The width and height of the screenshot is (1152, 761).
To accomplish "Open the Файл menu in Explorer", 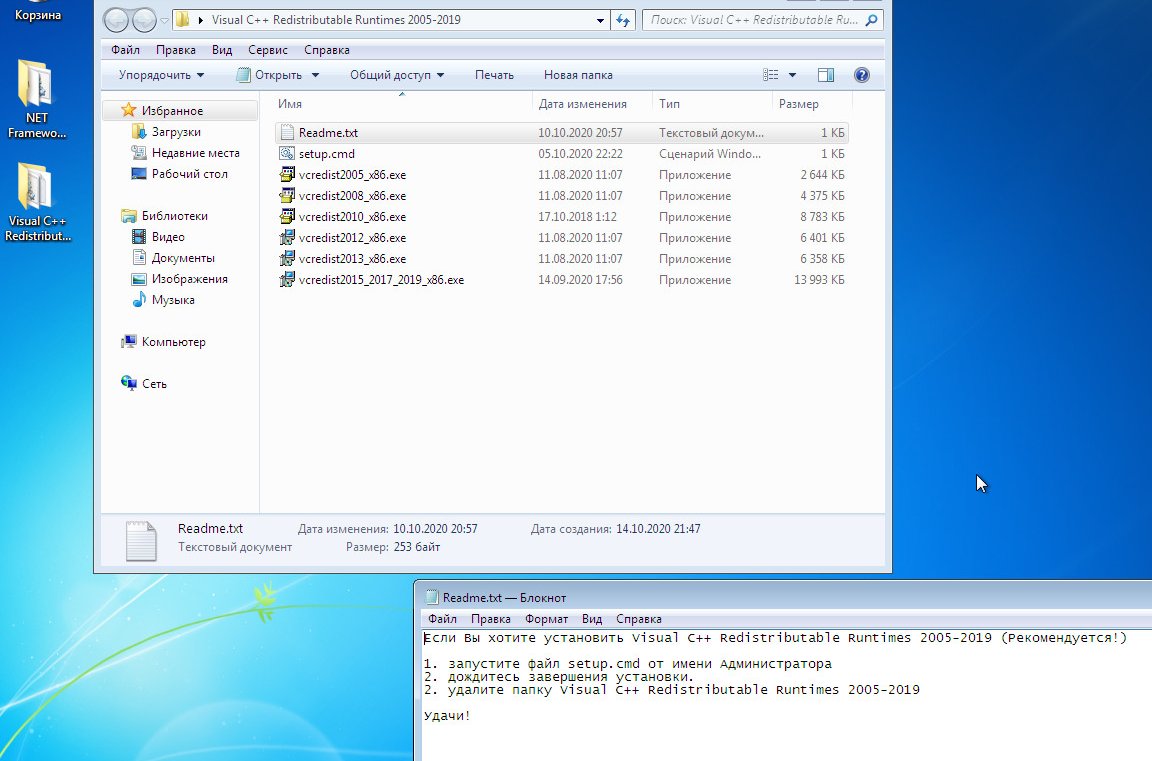I will click(126, 50).
